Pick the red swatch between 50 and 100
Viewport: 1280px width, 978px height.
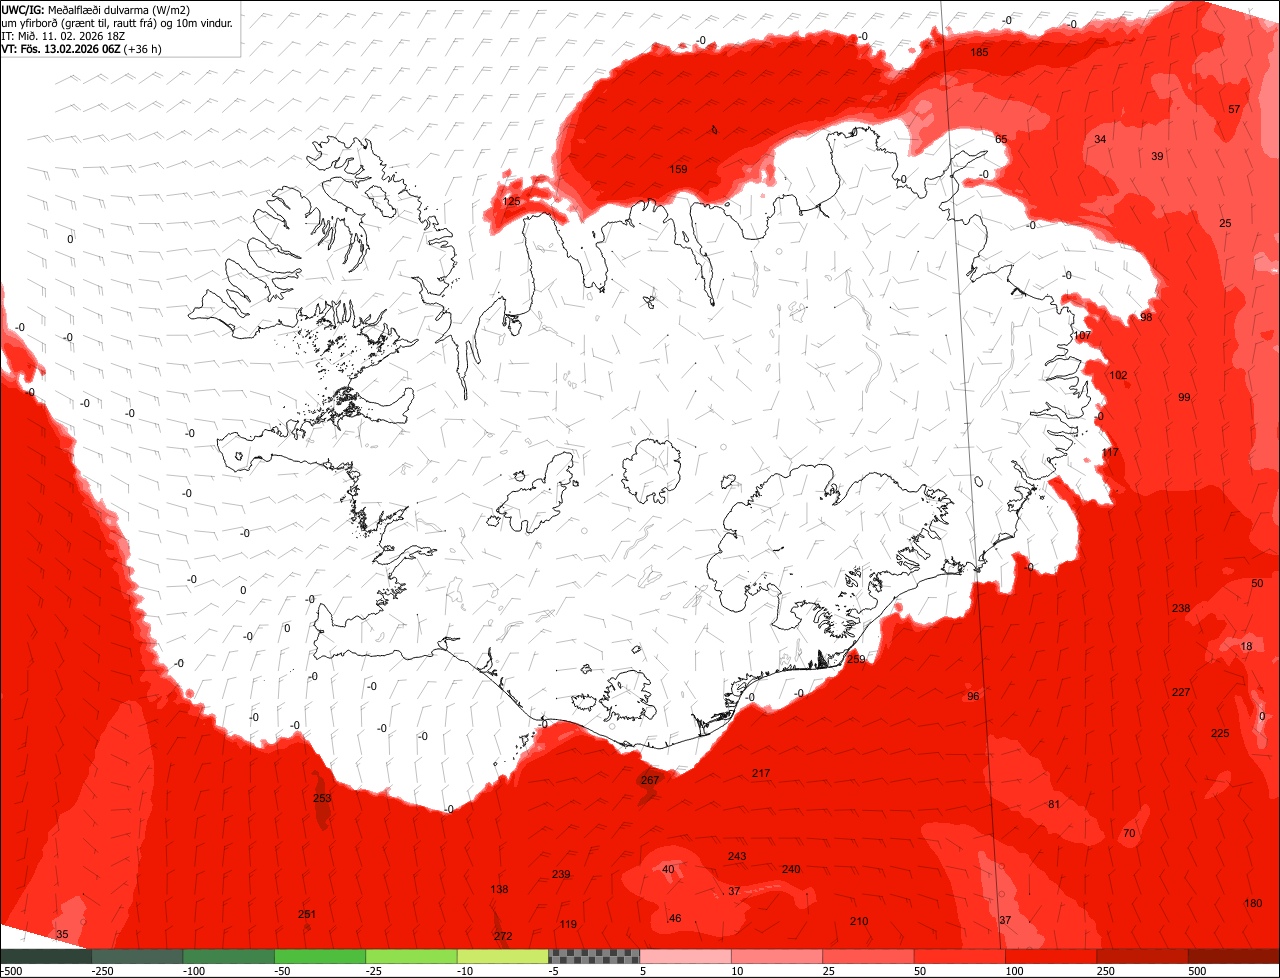pos(960,956)
